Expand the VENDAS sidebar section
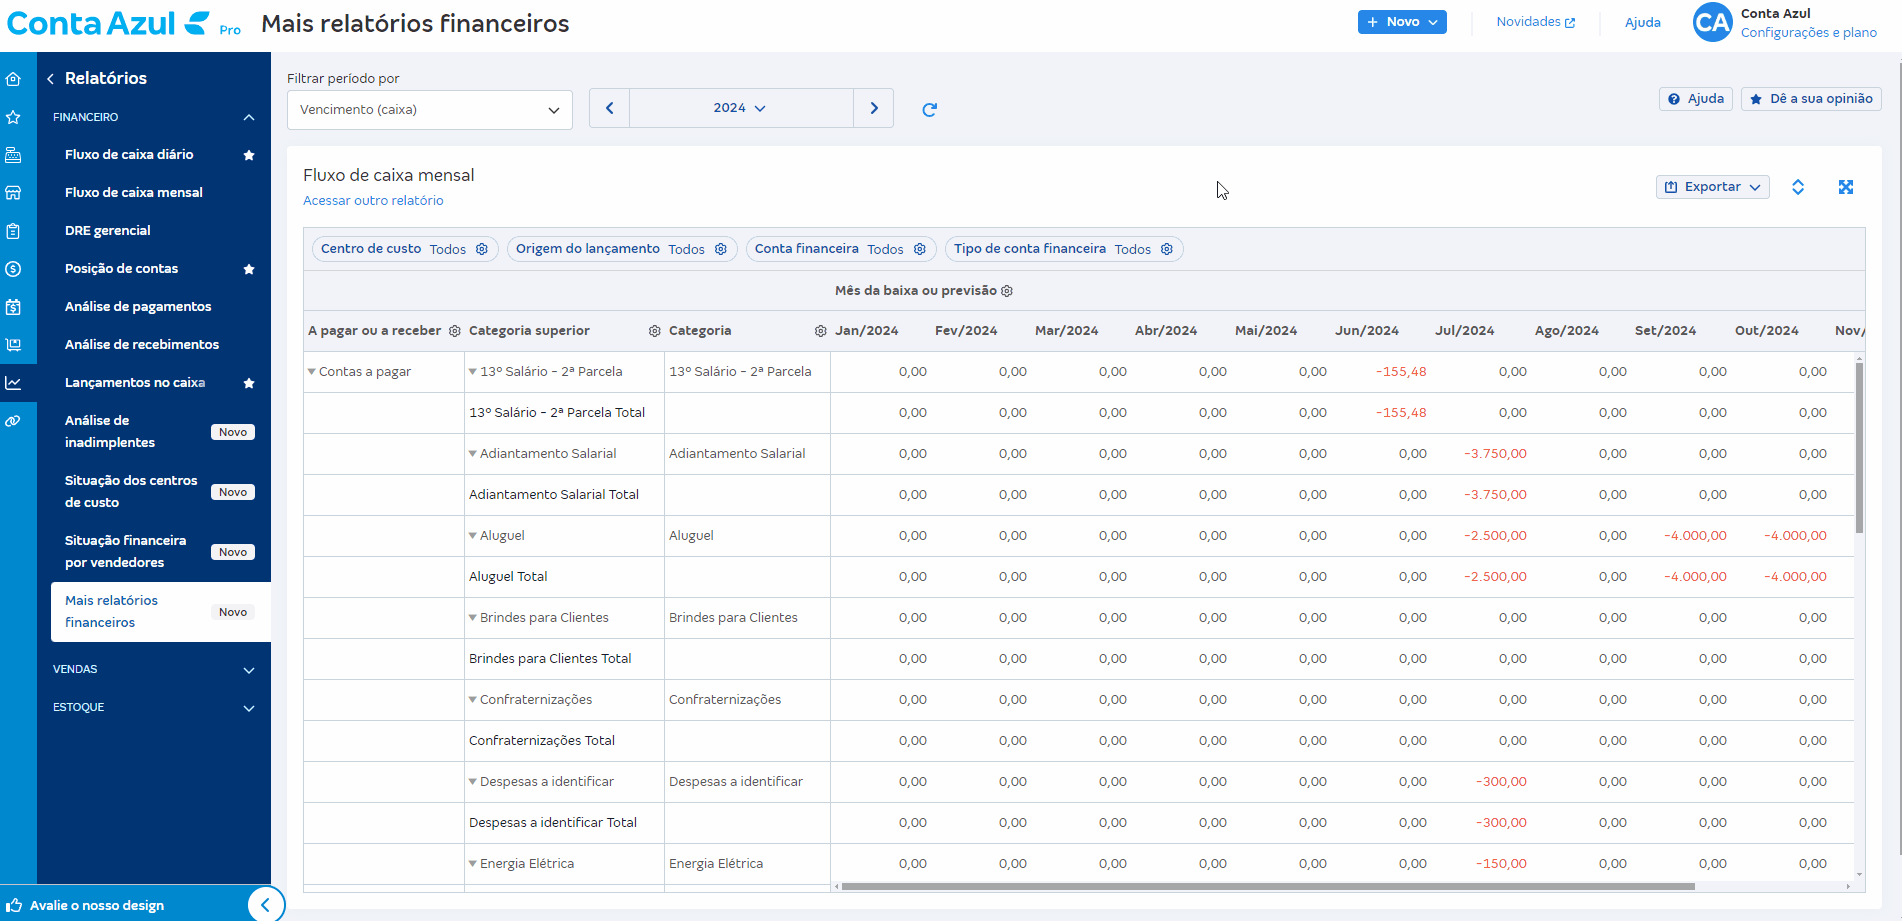Image resolution: width=1902 pixels, height=921 pixels. tap(154, 670)
